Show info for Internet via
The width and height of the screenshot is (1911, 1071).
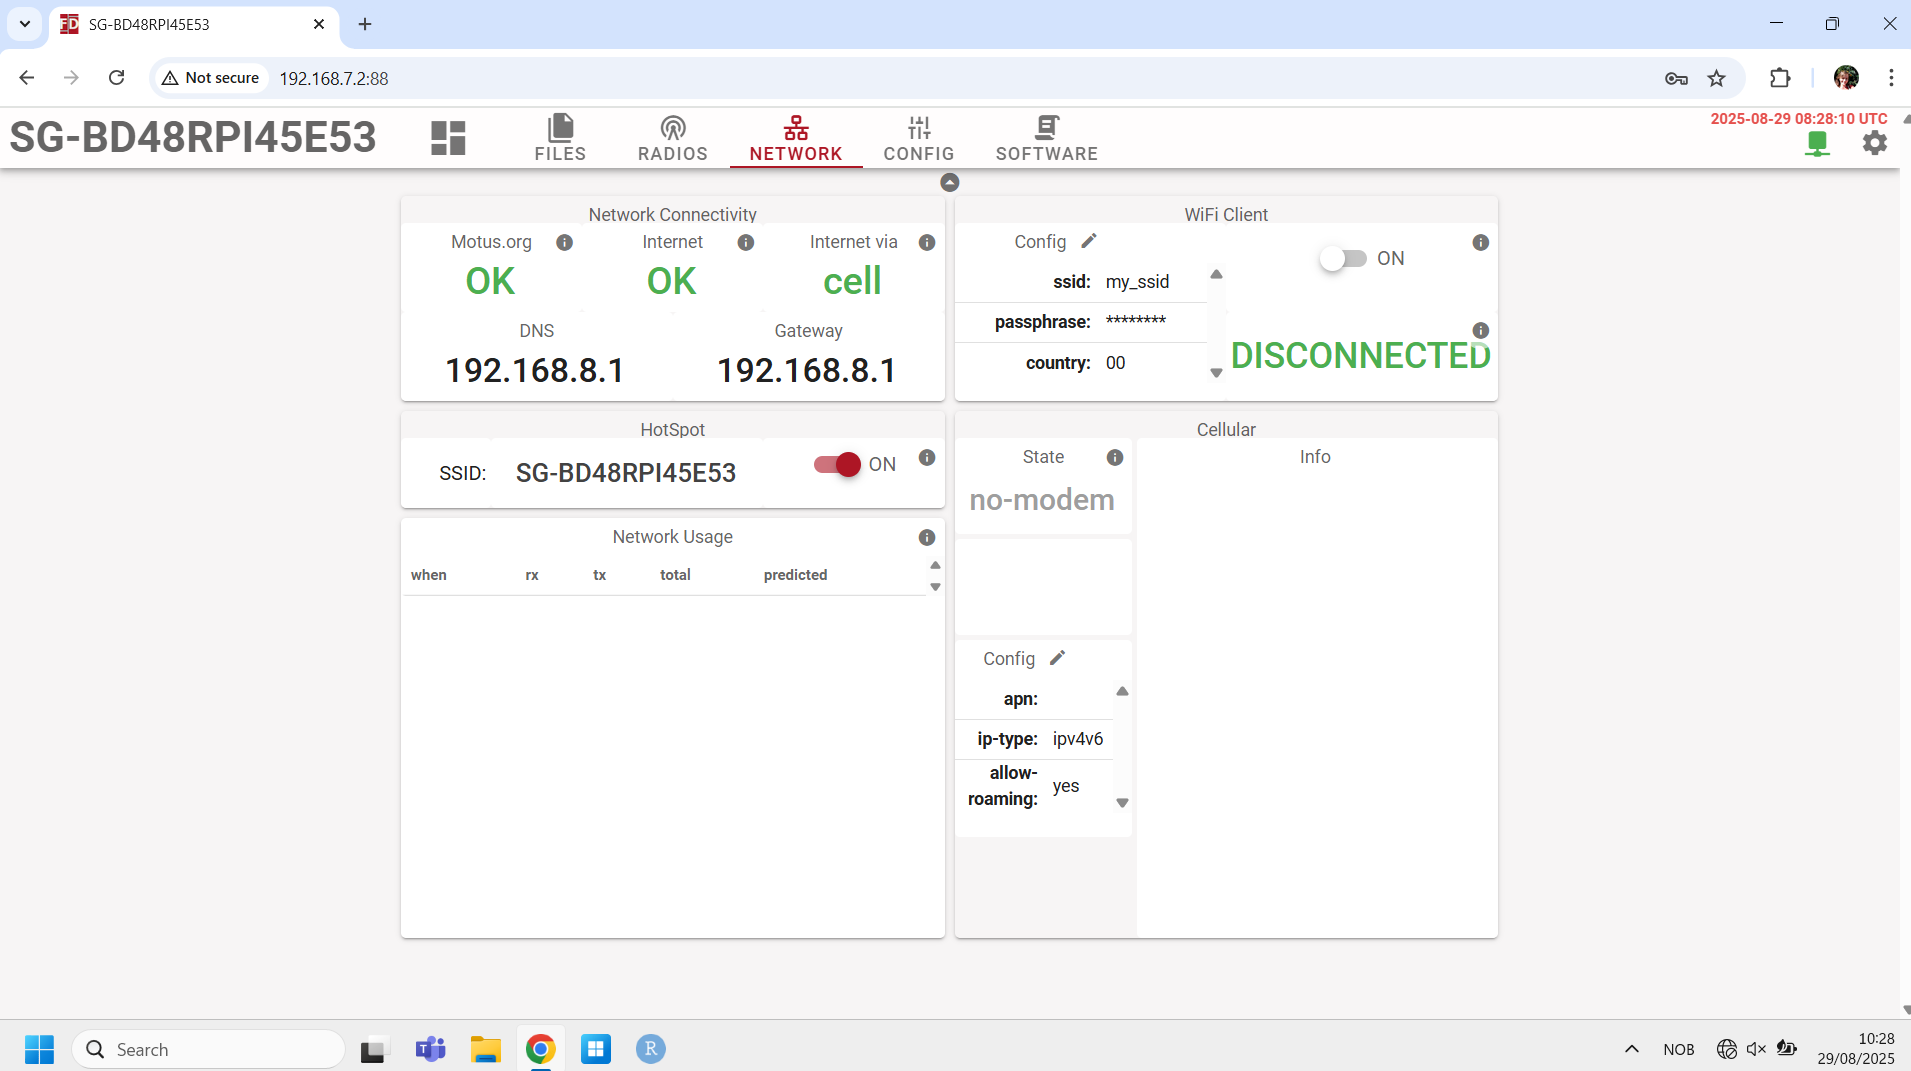pos(927,243)
